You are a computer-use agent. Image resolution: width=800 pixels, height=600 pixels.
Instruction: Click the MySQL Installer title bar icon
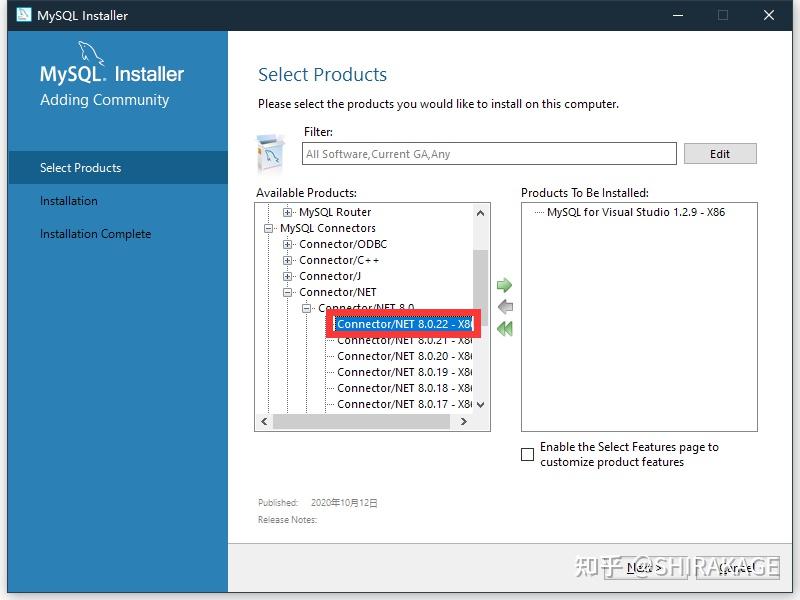(x=23, y=15)
